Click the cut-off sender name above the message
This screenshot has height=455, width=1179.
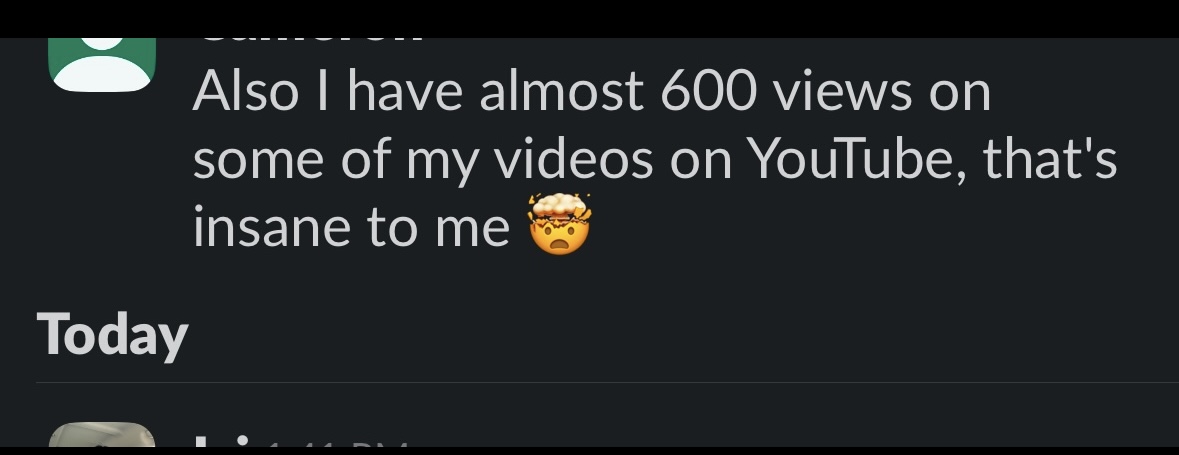point(310,42)
